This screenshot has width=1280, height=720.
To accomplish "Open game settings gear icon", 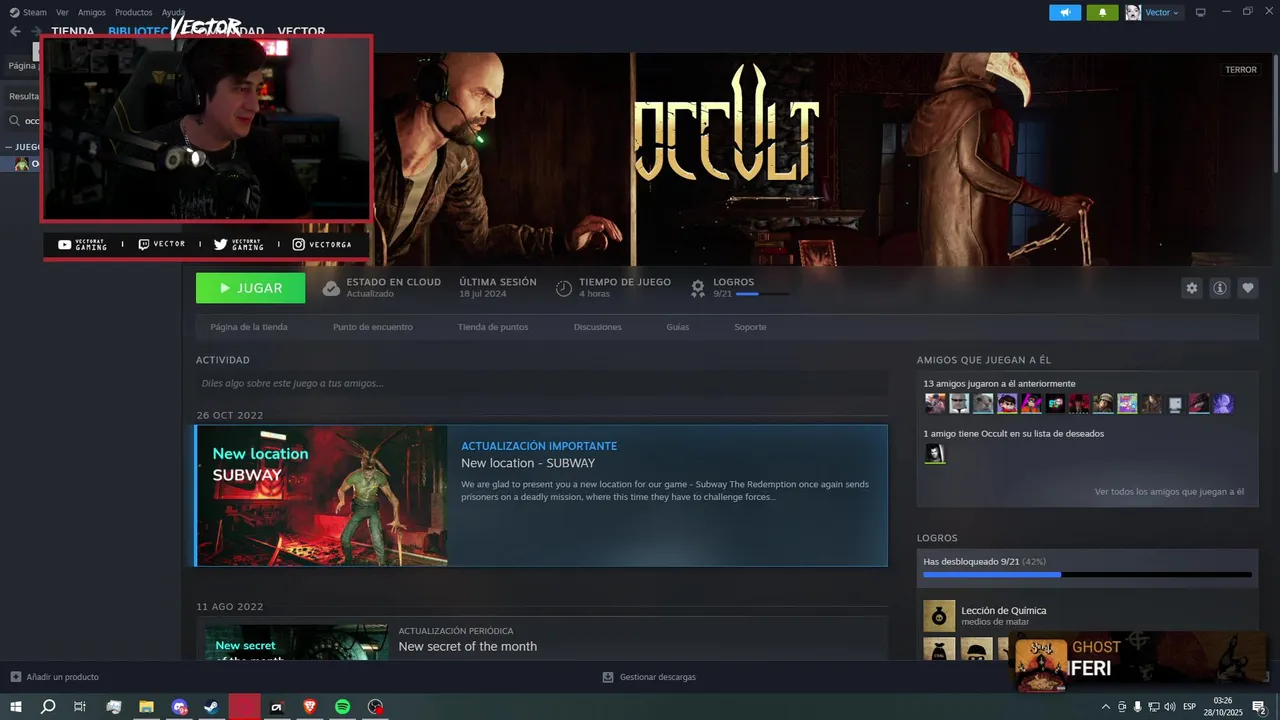I will pos(1191,288).
